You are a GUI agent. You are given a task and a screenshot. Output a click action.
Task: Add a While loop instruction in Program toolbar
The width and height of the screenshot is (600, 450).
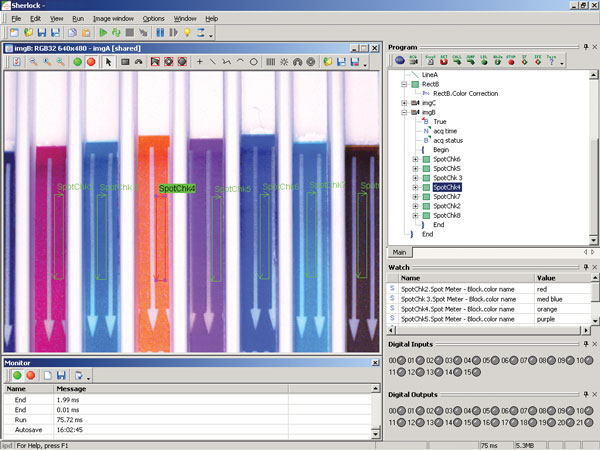497,60
